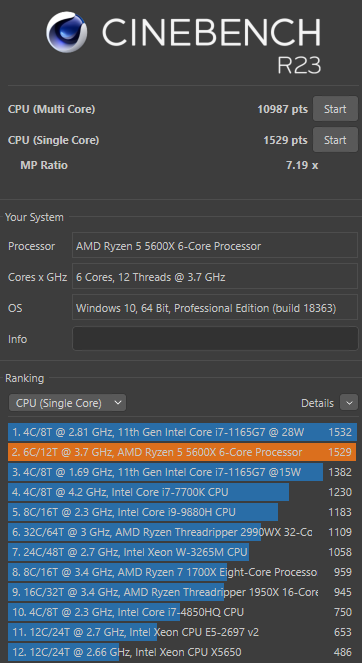Screen dimensions: 362x663
Task: Select highlighted ranking row Ryzen 5 5600X
Action: point(182,452)
